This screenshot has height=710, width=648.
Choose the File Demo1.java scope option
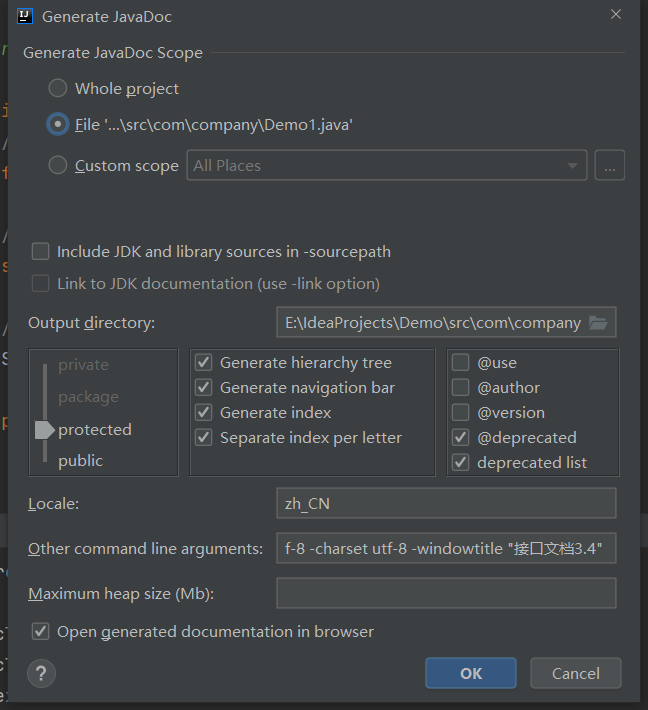point(58,124)
